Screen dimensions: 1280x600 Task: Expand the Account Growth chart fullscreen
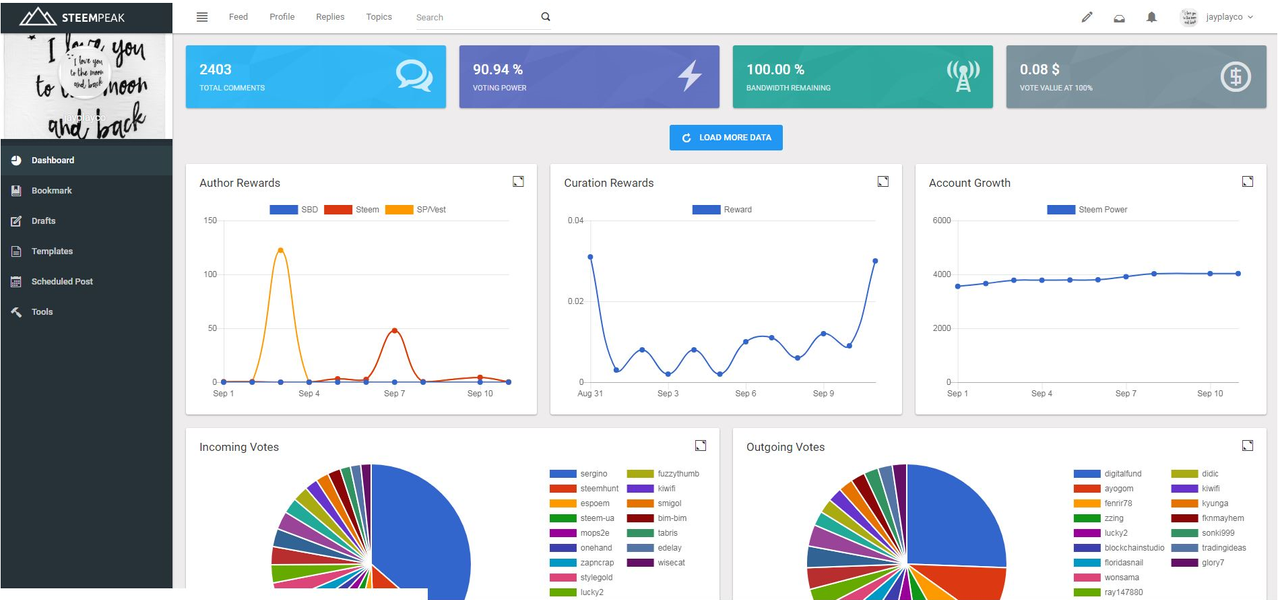click(x=1247, y=181)
